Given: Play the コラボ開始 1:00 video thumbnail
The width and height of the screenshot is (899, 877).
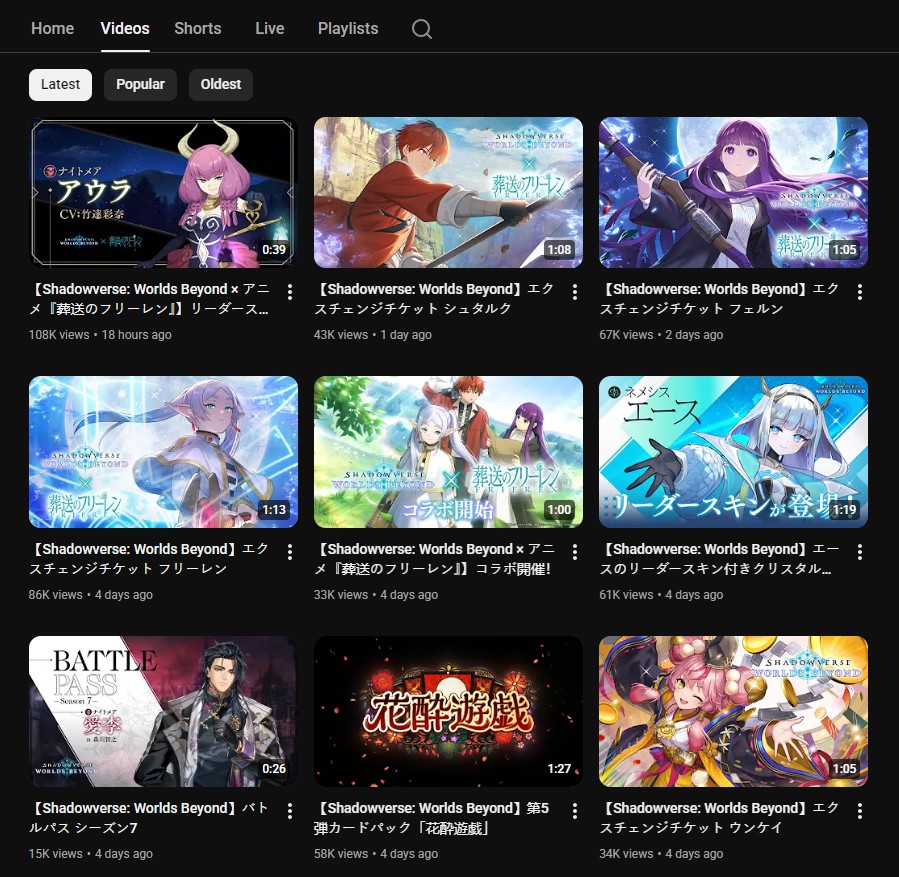Looking at the screenshot, I should pyautogui.click(x=448, y=452).
